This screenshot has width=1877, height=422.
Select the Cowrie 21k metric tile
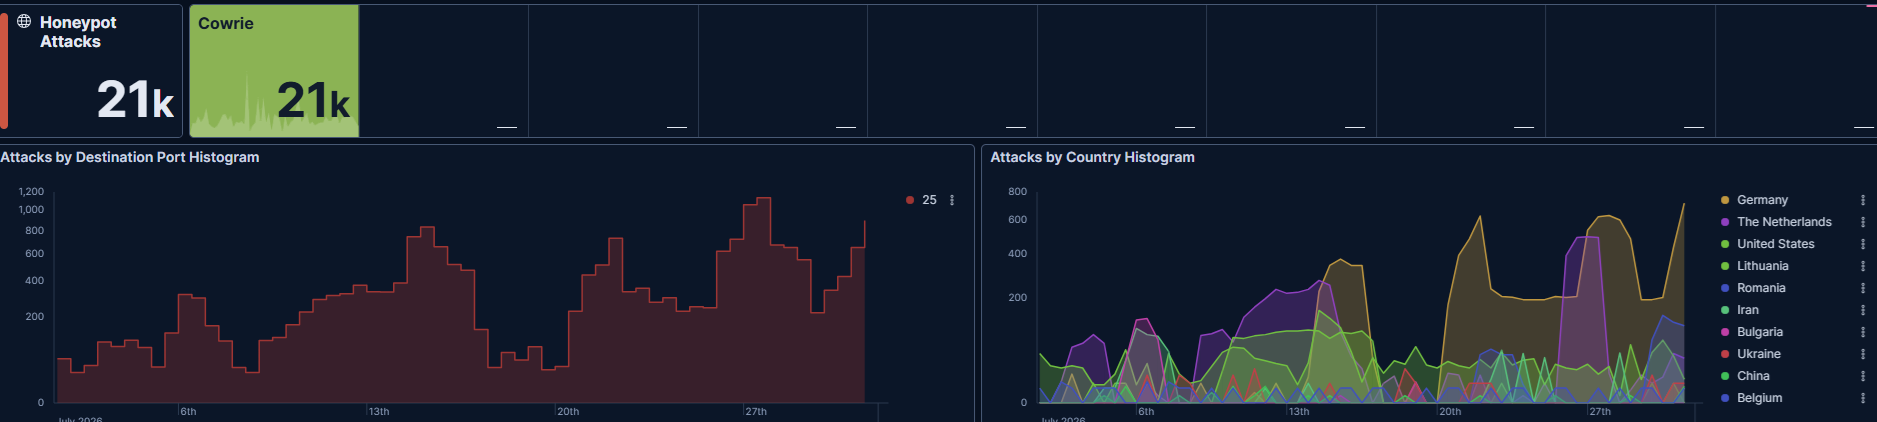[274, 71]
